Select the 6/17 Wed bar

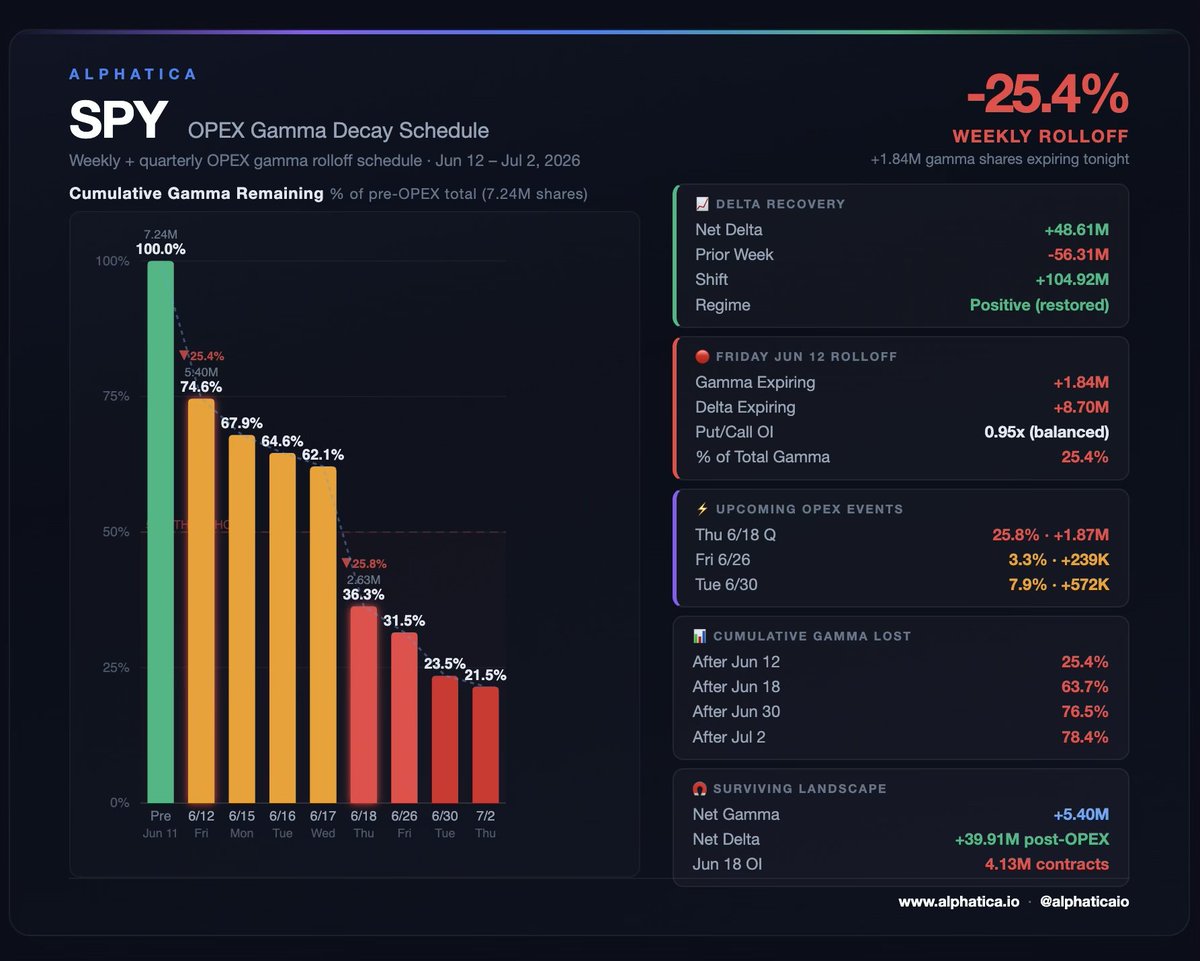323,635
